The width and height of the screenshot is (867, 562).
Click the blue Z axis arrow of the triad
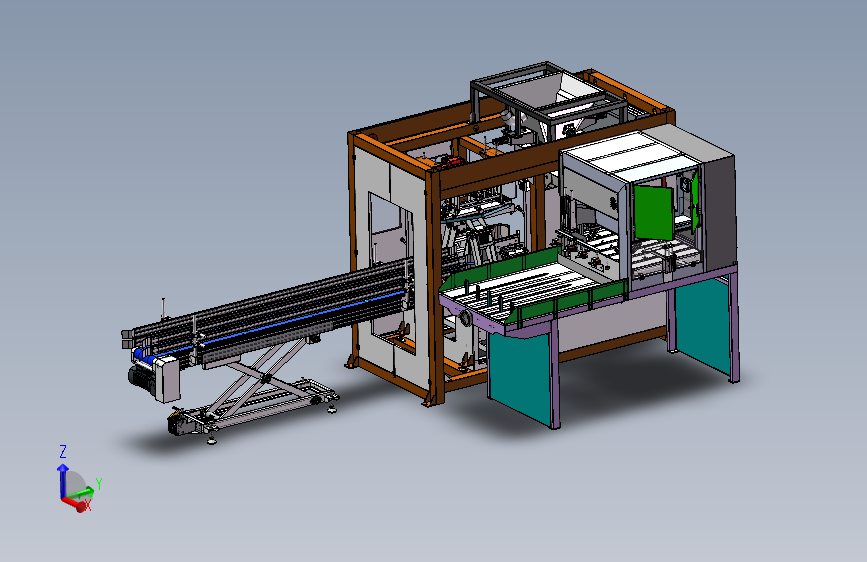coord(62,480)
